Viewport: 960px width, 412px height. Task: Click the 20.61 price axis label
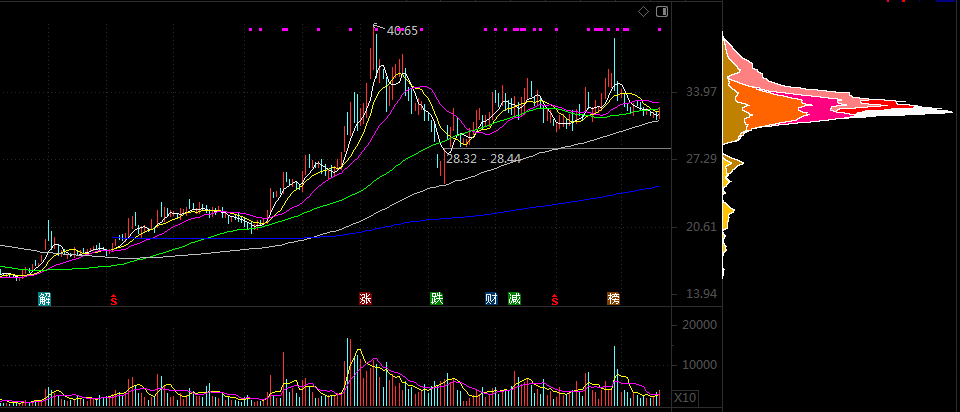pyautogui.click(x=702, y=227)
